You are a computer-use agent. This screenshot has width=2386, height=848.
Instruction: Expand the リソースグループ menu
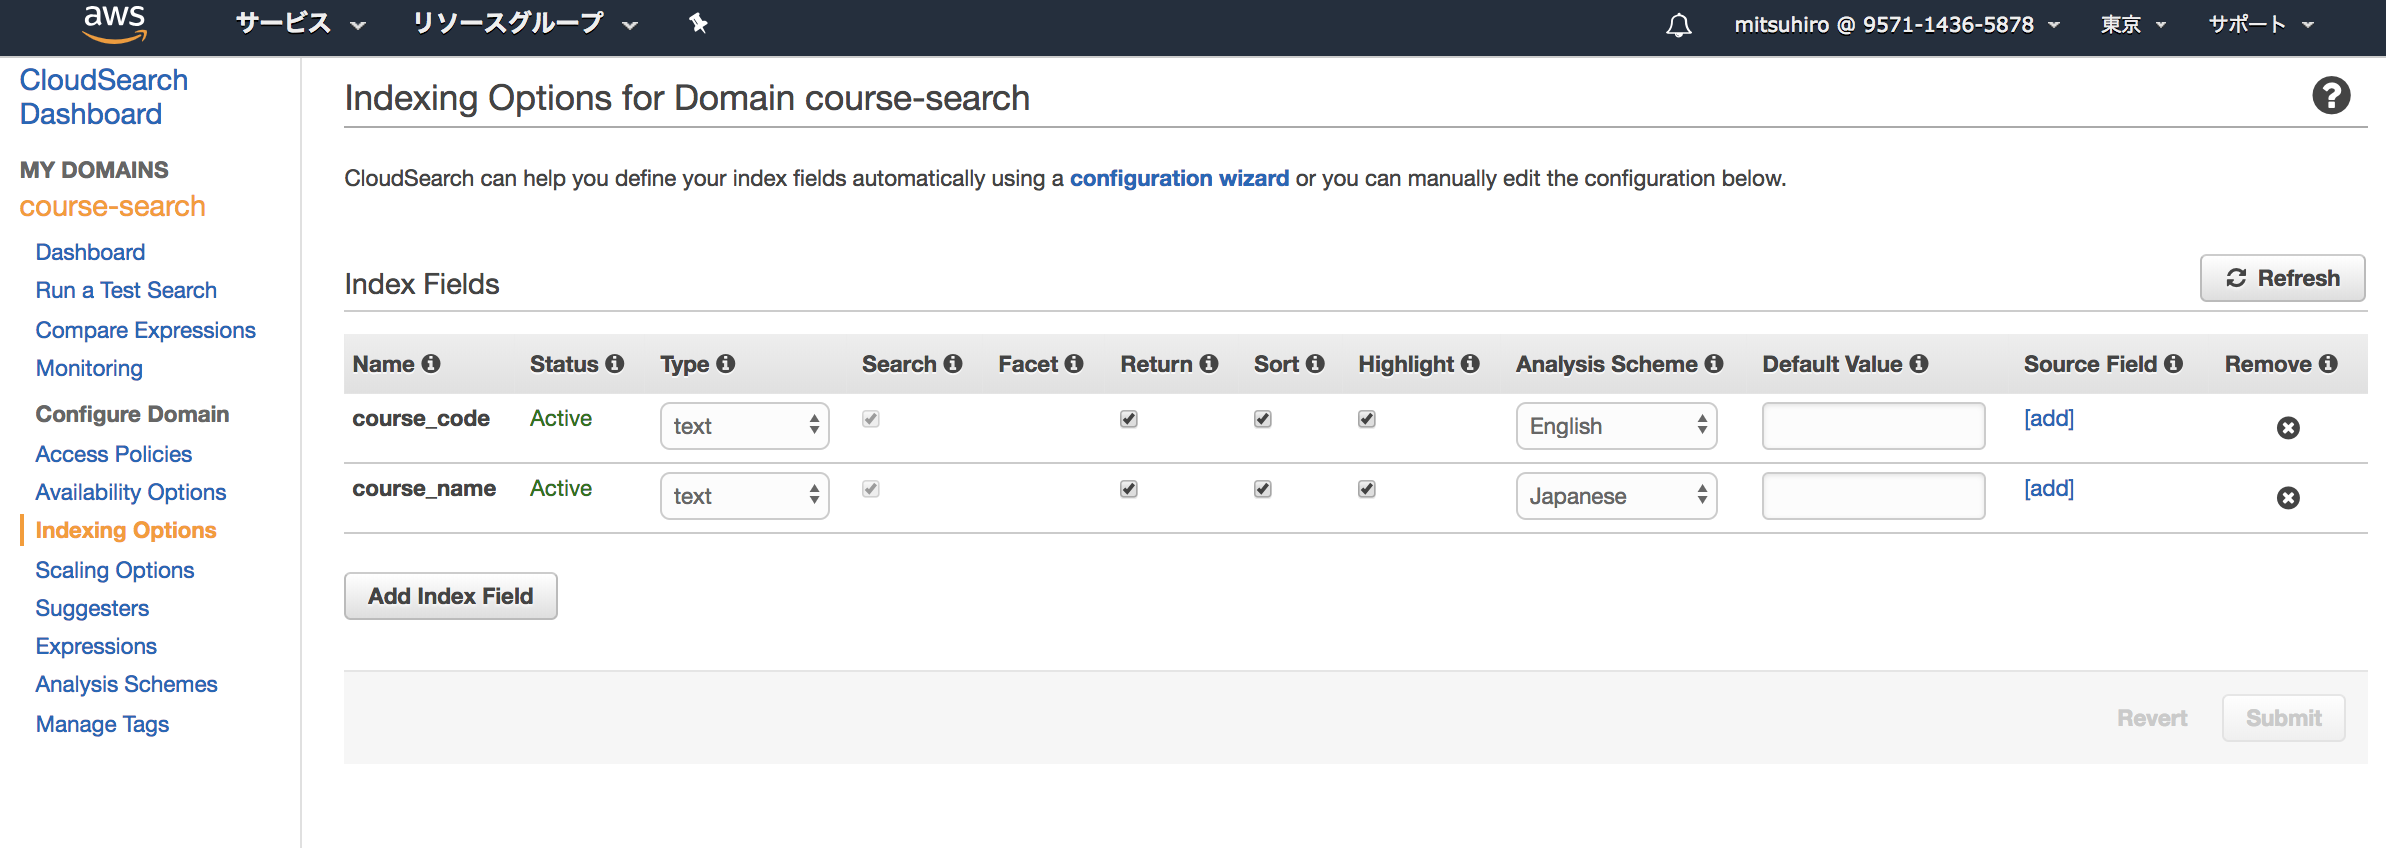(525, 24)
